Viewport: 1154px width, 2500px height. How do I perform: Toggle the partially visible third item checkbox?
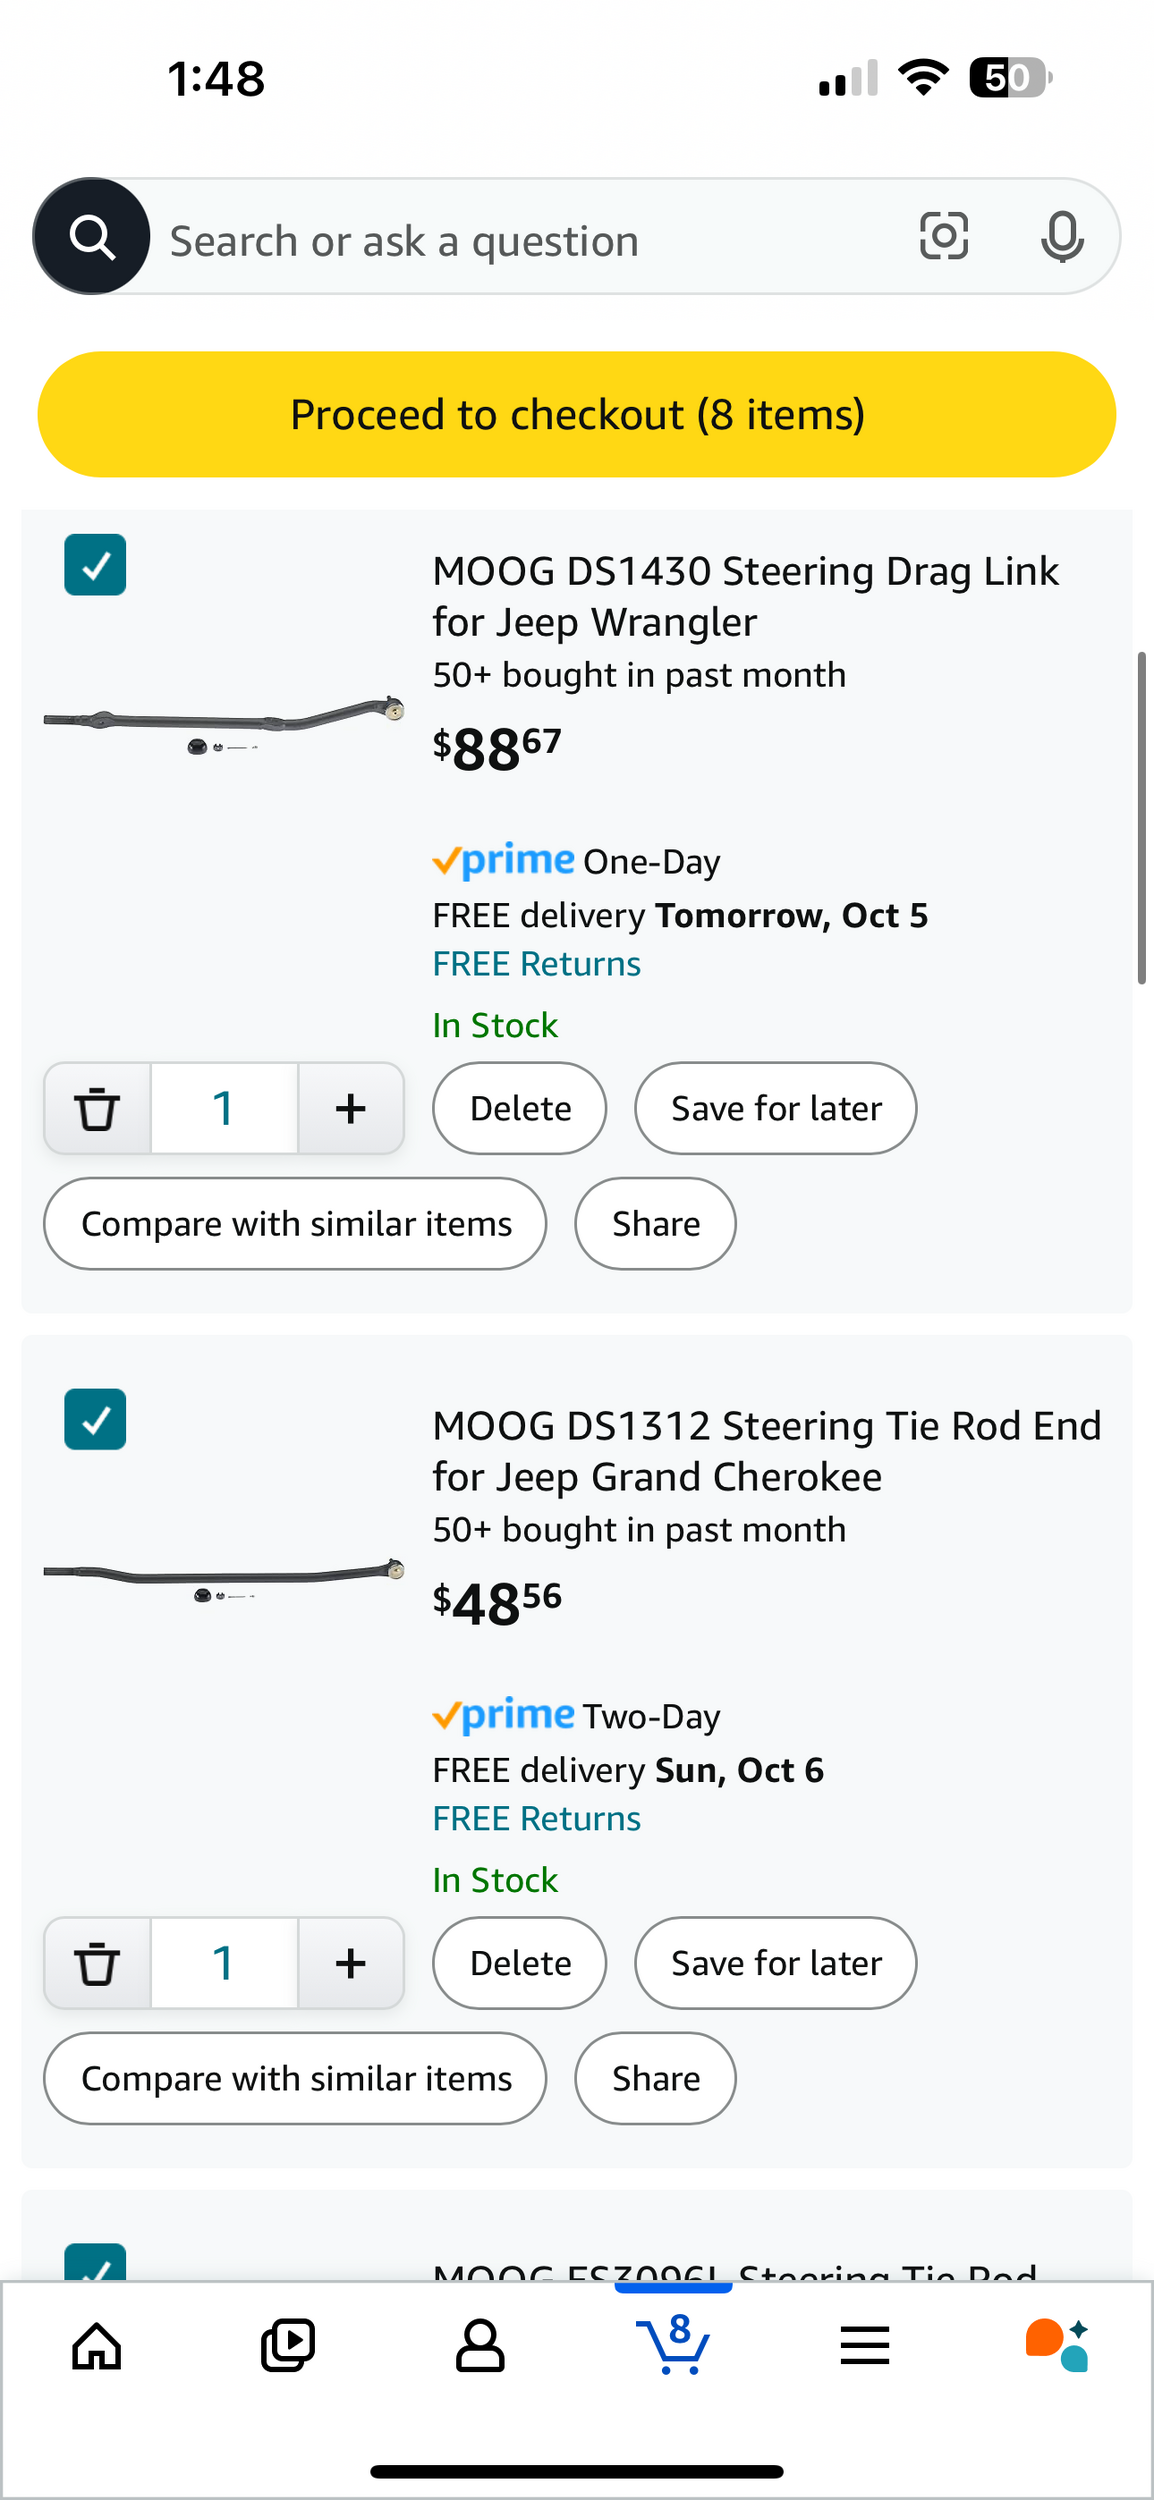pyautogui.click(x=95, y=2263)
